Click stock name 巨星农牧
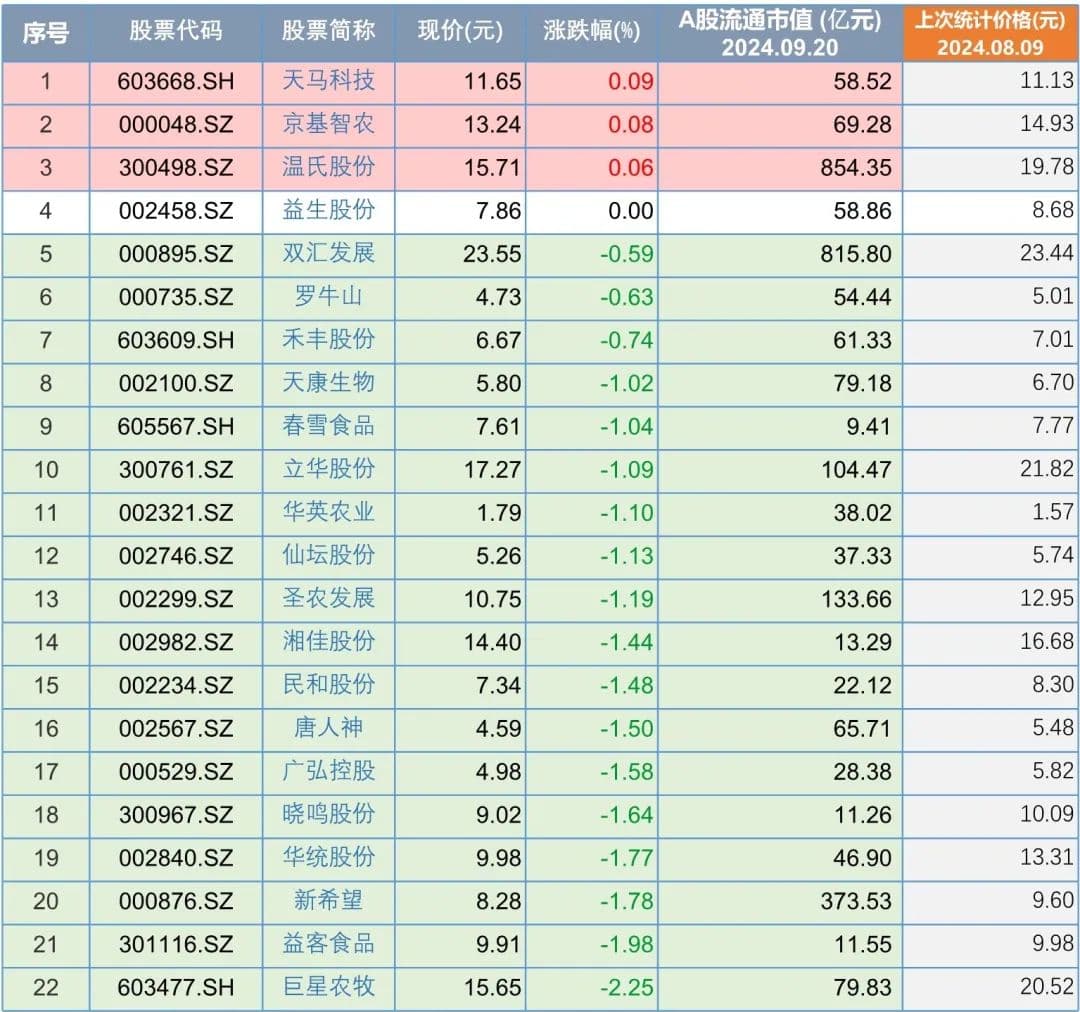 click(329, 987)
